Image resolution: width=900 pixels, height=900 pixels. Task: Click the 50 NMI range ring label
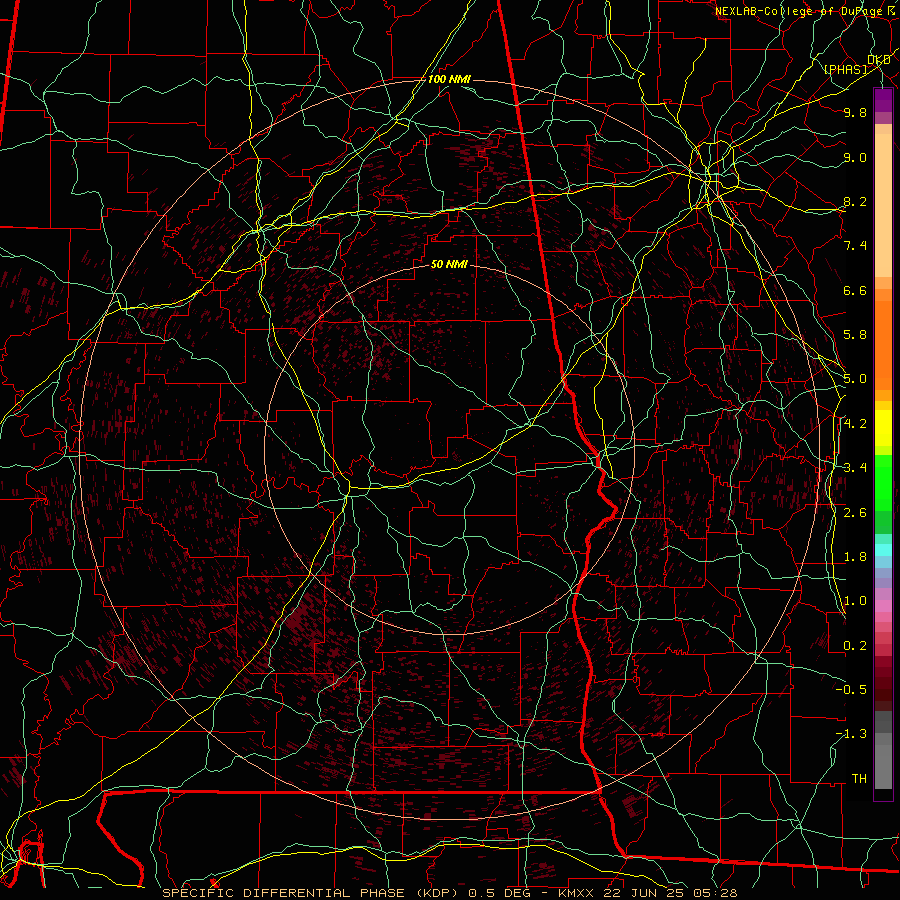coord(449,264)
